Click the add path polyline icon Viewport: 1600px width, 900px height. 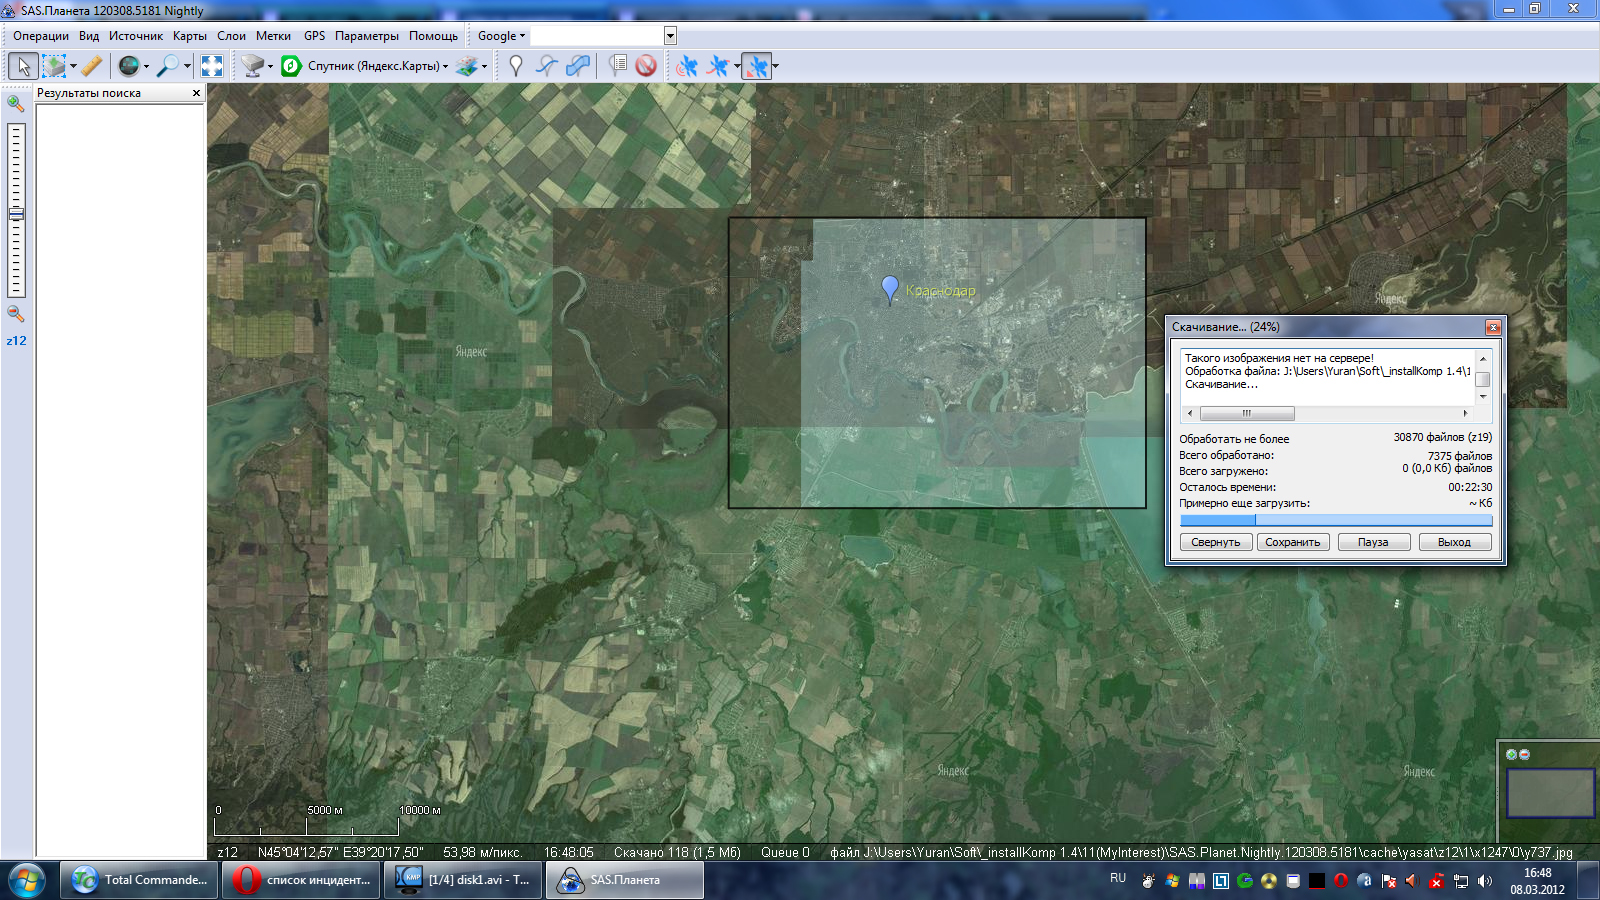546,66
